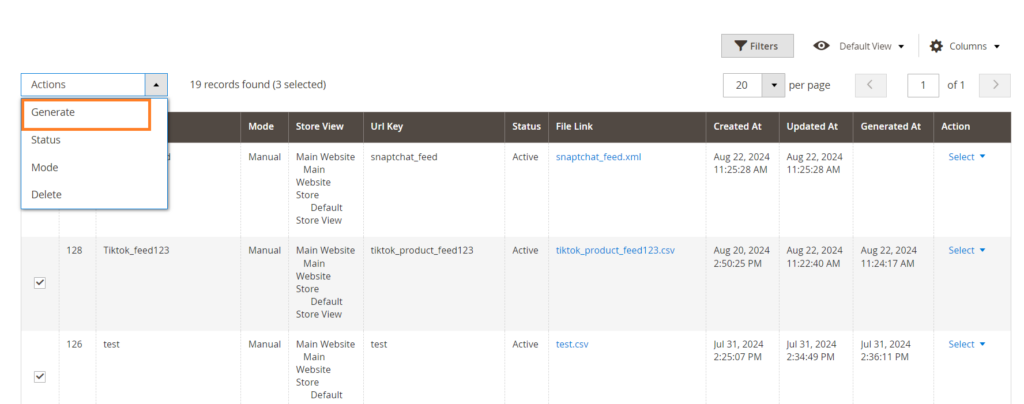
Task: Go to previous page arrow
Action: click(x=871, y=85)
